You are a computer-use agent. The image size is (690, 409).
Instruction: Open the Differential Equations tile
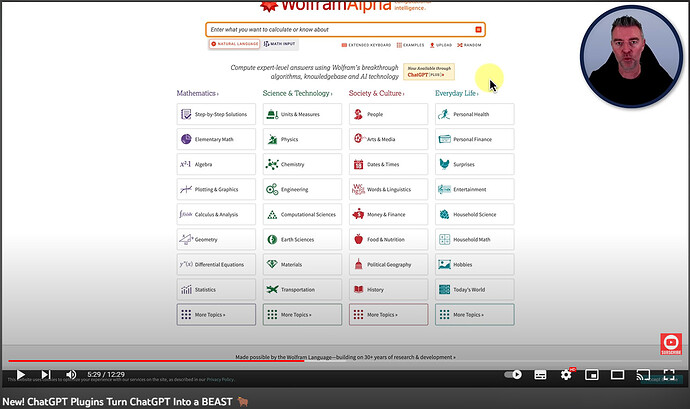click(x=216, y=265)
